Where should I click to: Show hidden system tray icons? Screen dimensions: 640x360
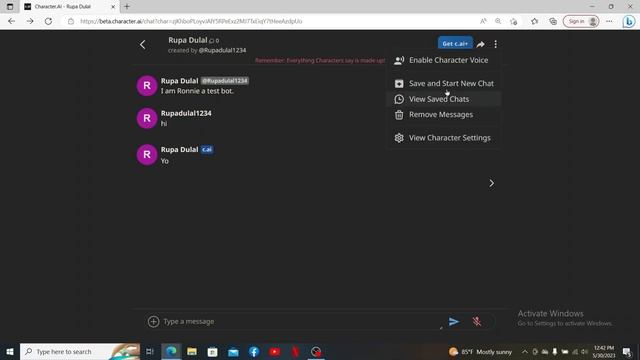click(525, 351)
